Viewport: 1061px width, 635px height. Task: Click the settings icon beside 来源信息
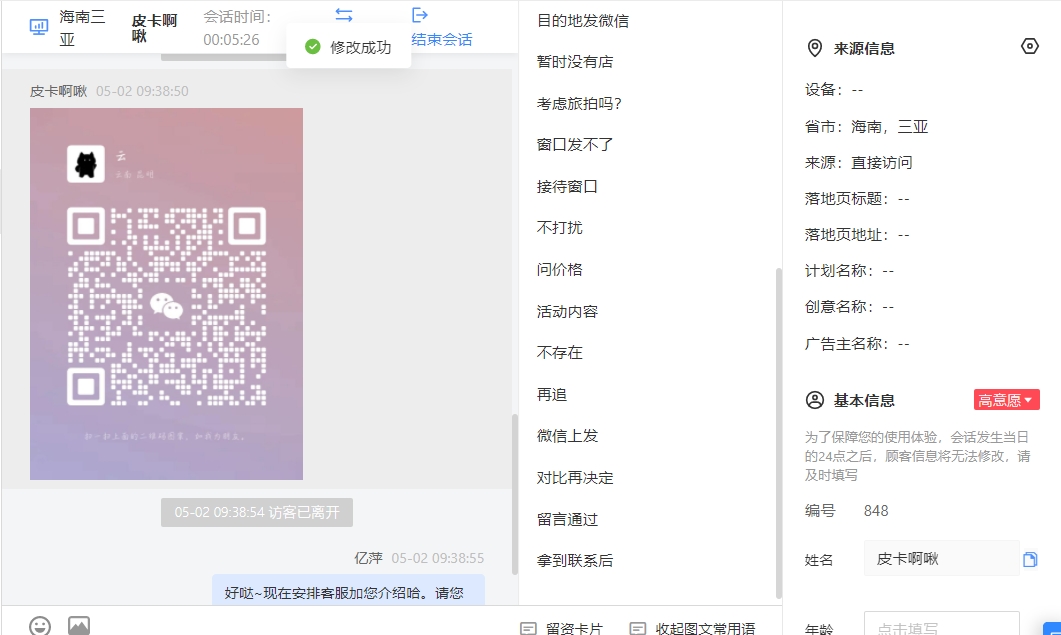click(x=1029, y=47)
